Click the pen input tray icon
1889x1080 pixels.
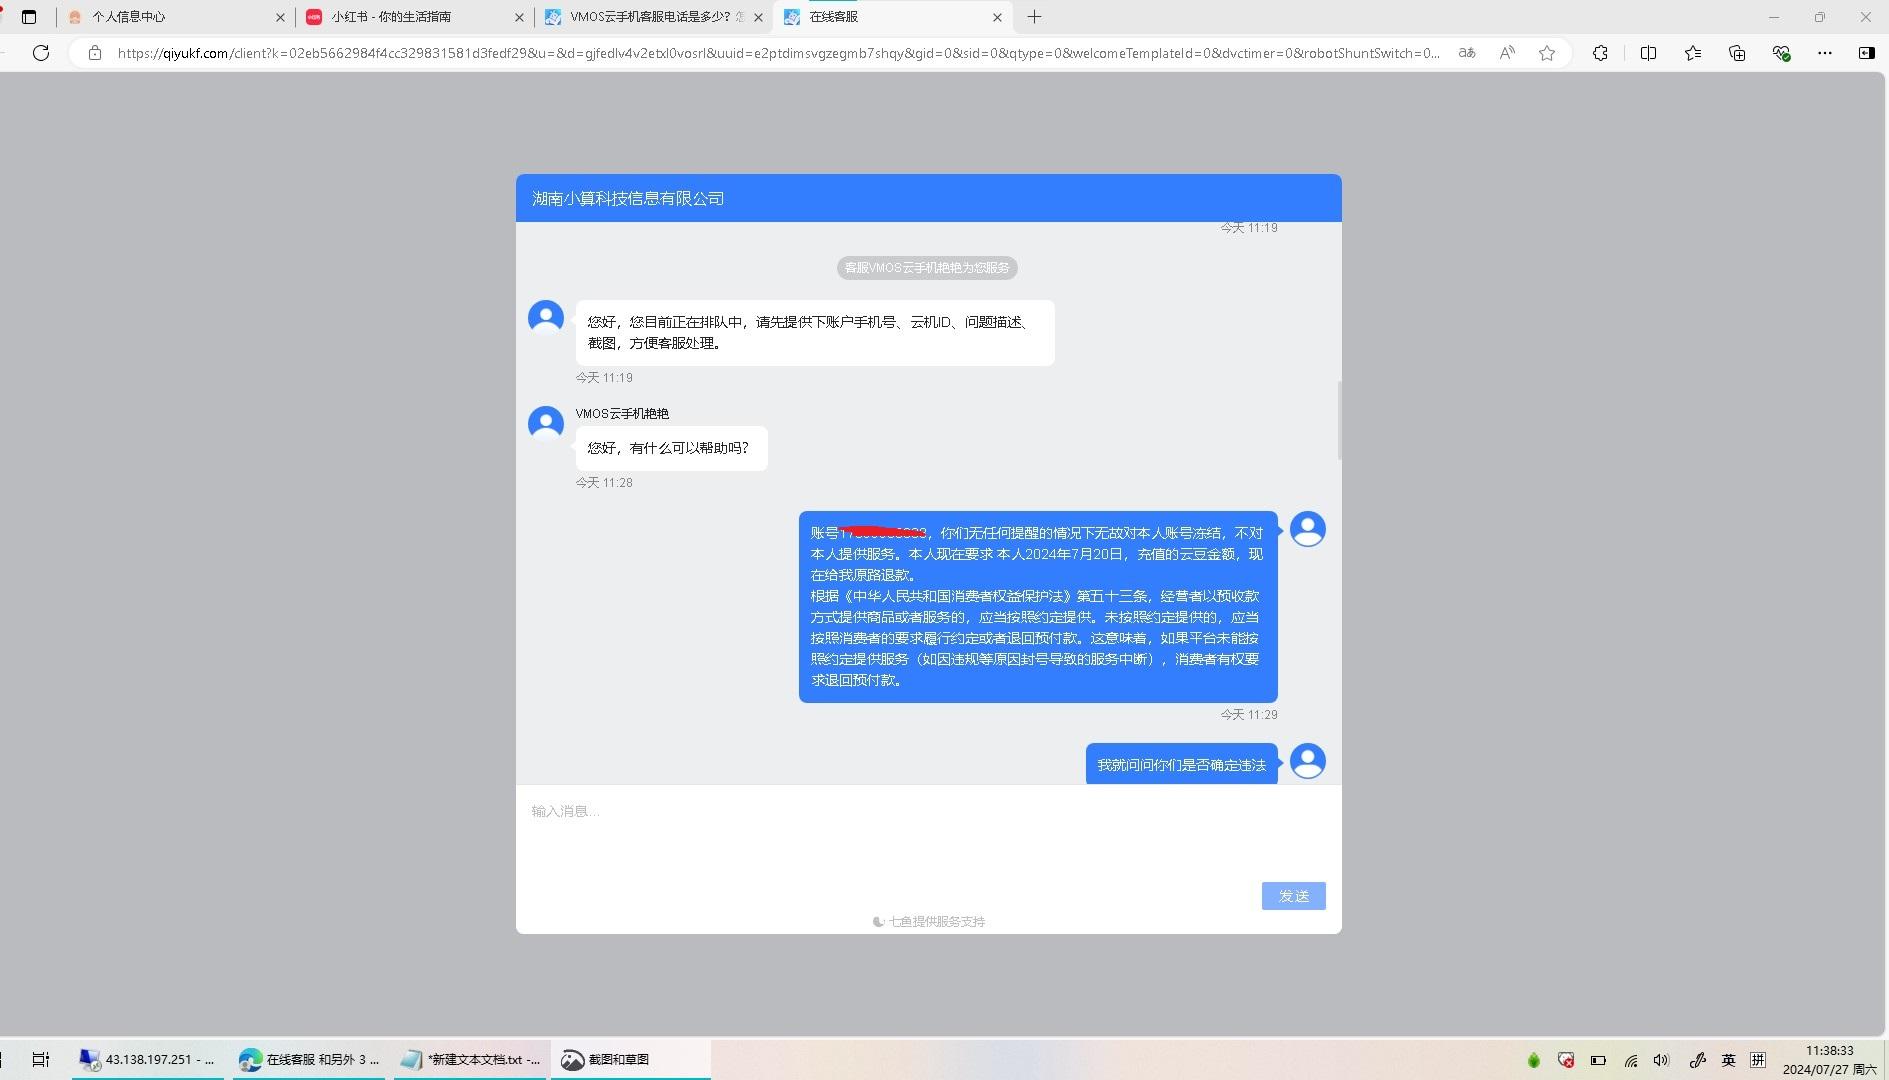tap(1697, 1060)
